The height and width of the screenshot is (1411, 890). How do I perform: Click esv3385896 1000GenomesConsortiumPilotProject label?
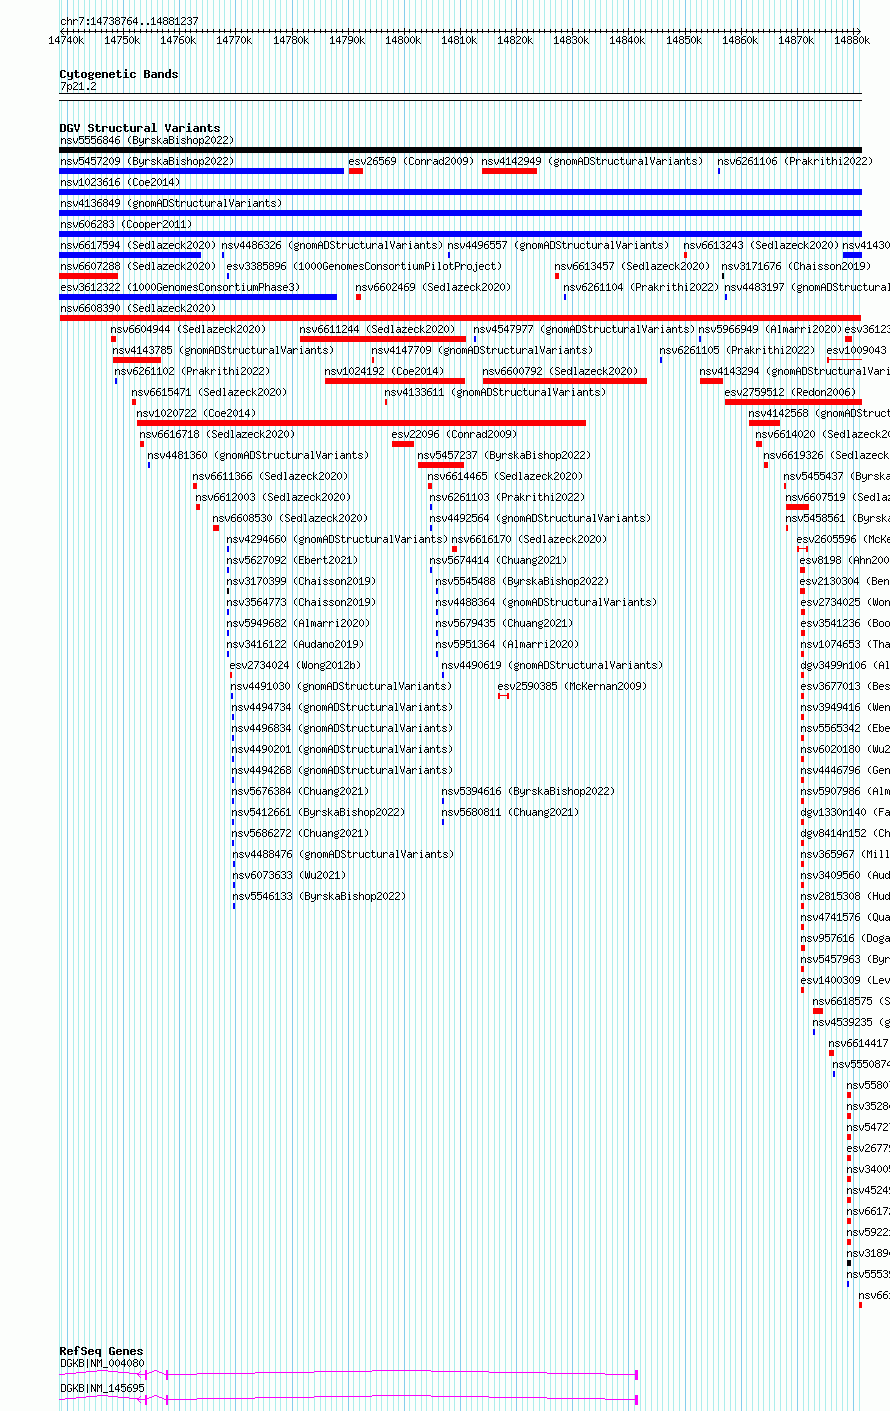point(364,266)
